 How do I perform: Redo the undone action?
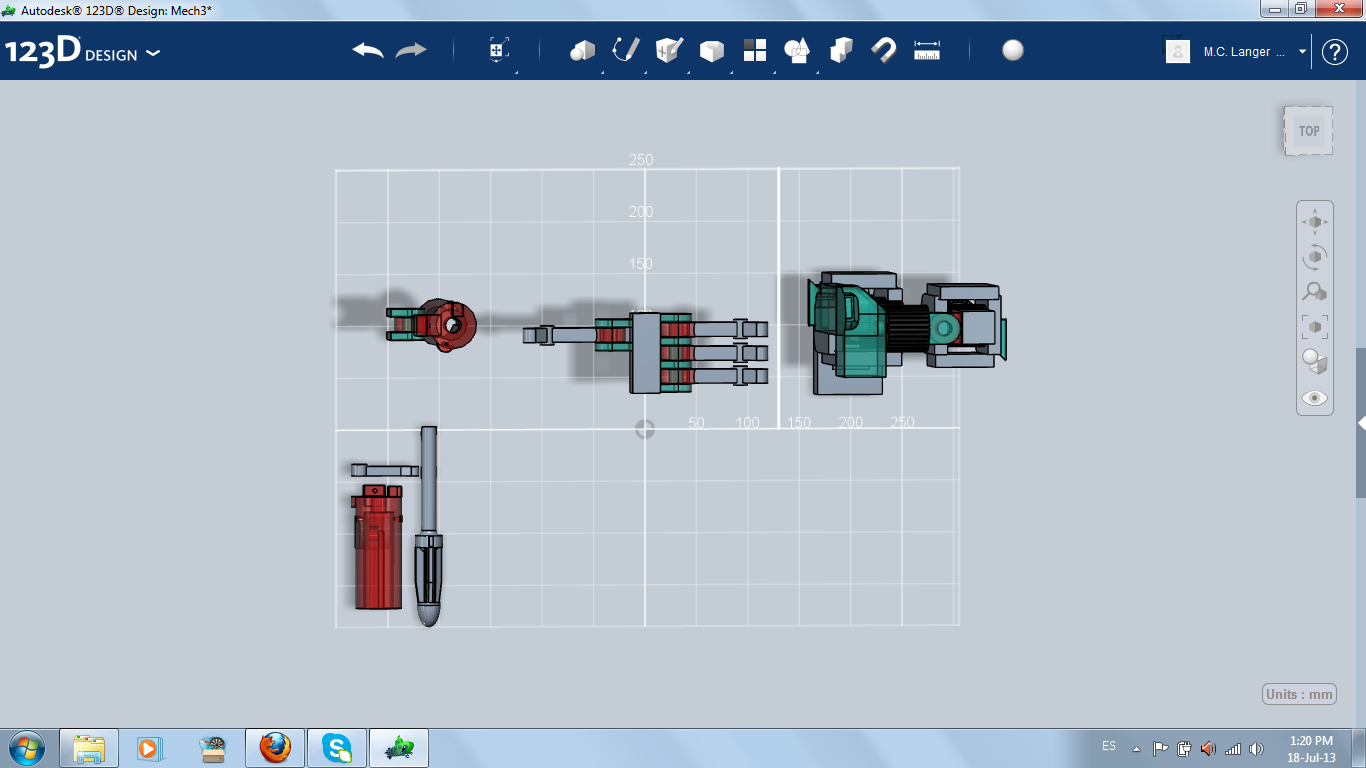click(x=411, y=50)
